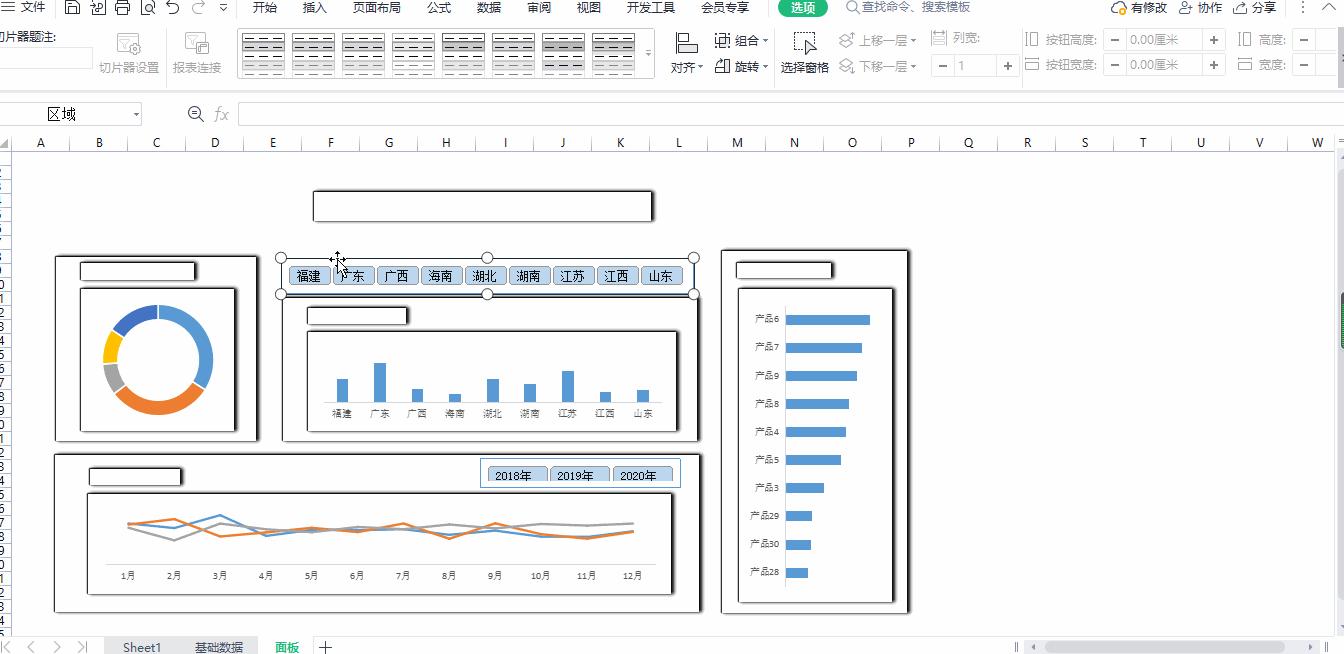Toggle the 江苏 slicer button
Screen dimensions: 1344x654
click(572, 276)
